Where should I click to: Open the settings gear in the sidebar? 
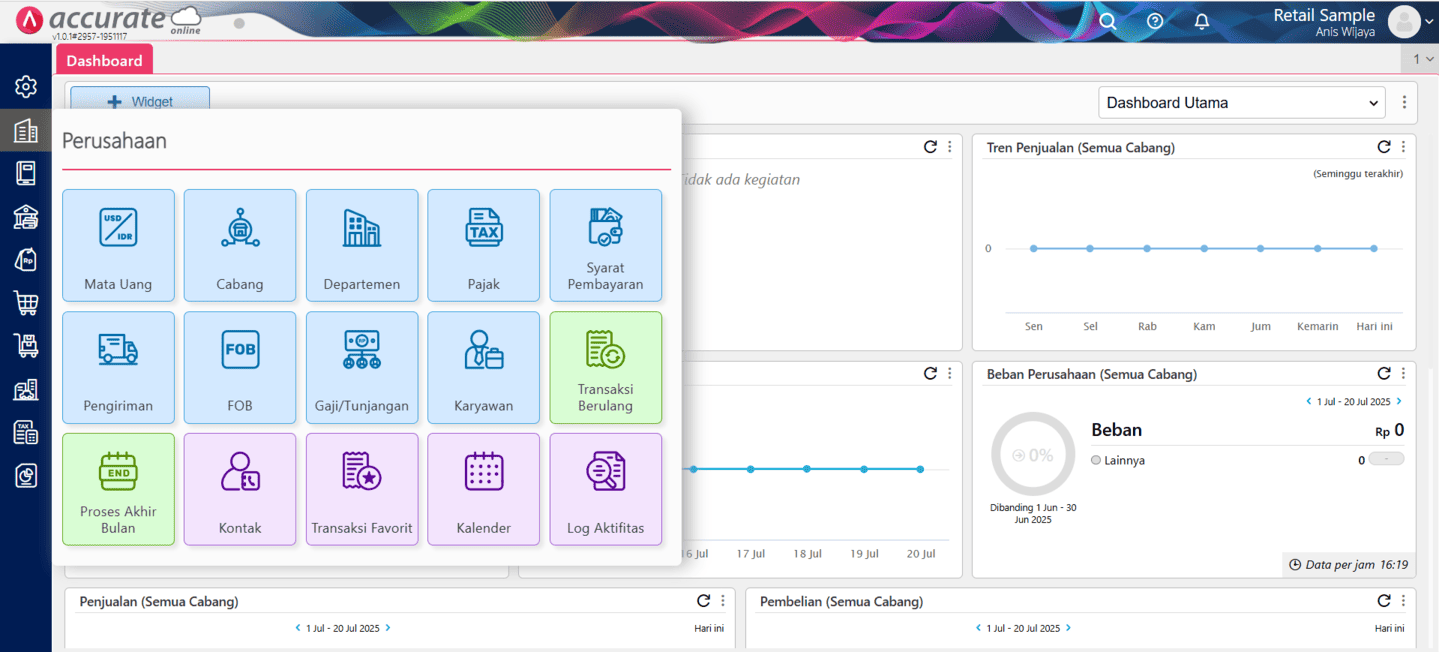[x=26, y=87]
